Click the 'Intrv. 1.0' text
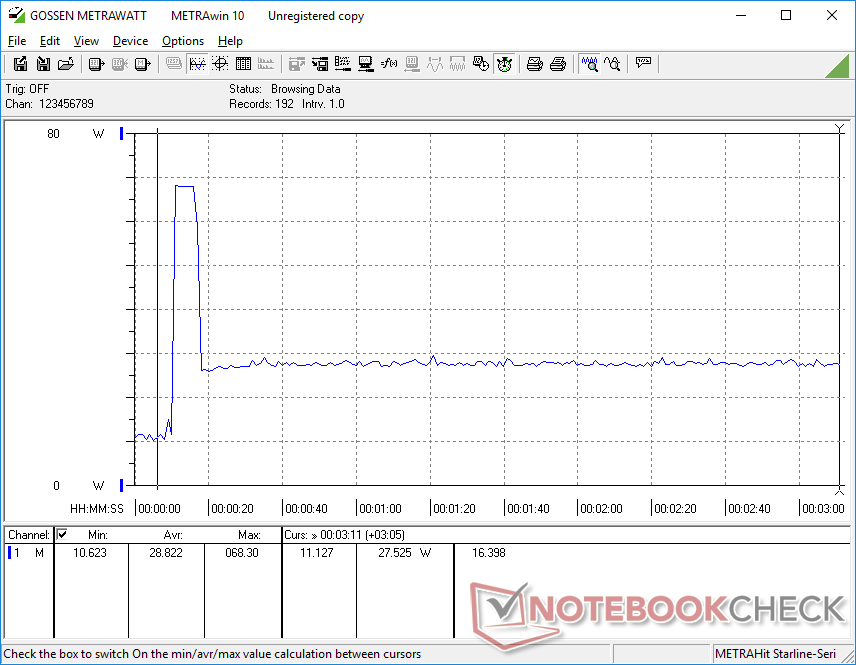Screen dimensions: 856x665 click(323, 104)
